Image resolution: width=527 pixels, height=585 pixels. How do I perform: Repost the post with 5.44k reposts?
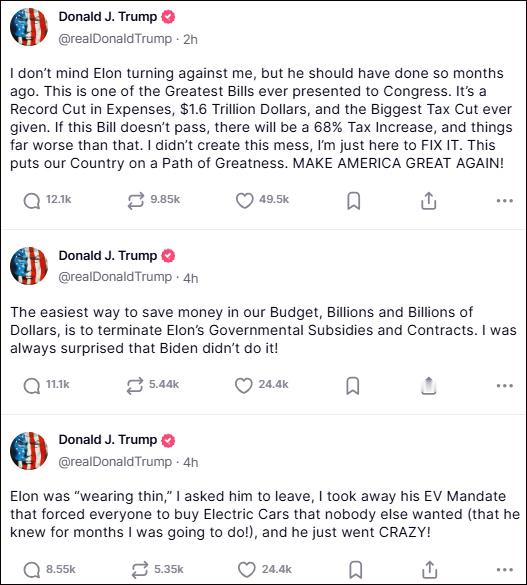pos(135,386)
